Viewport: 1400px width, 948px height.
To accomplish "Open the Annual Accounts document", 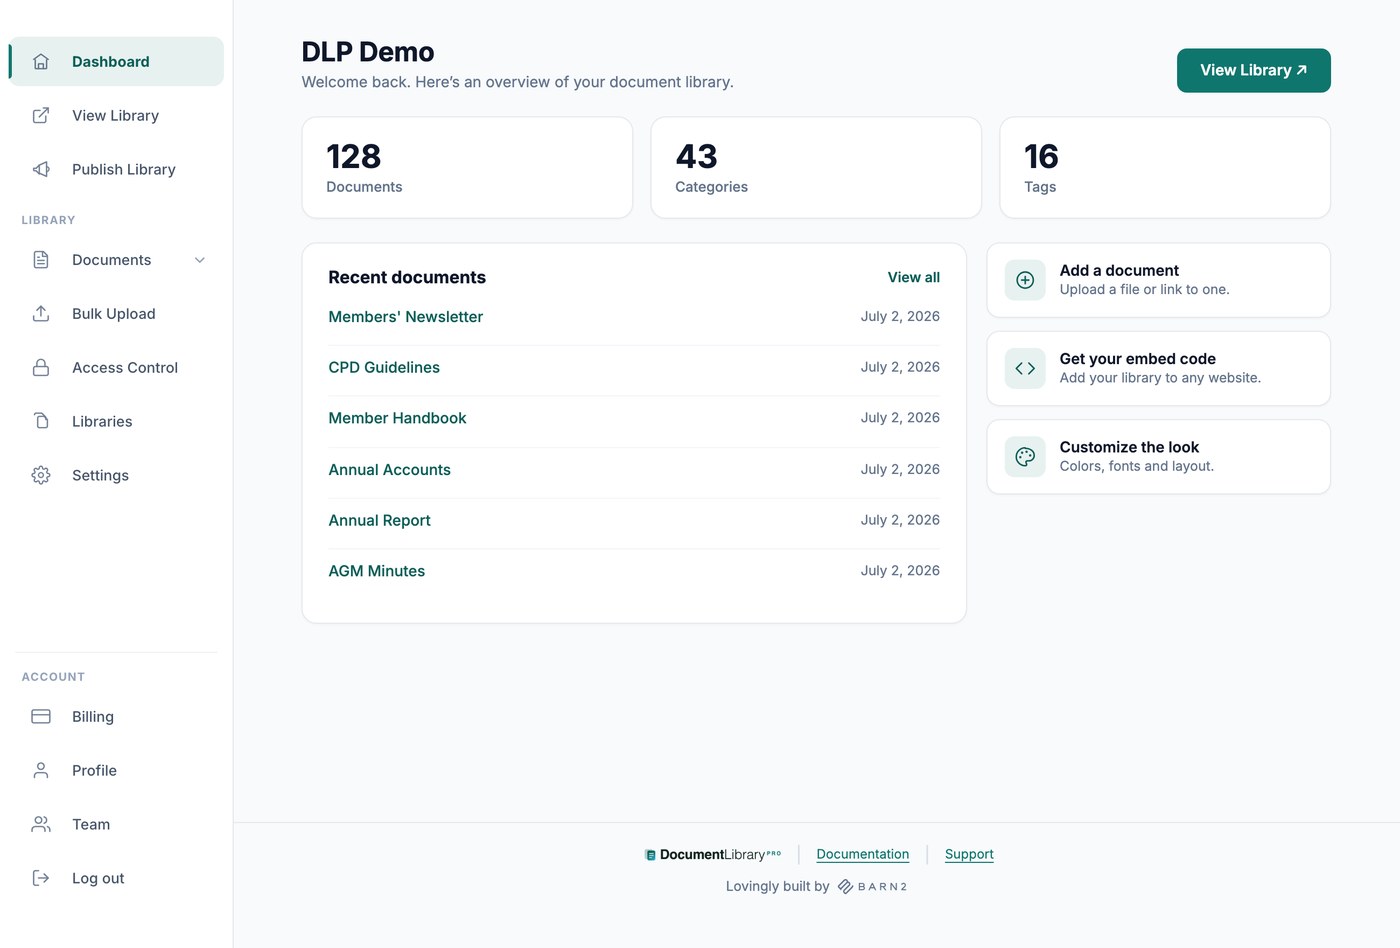I will point(389,469).
